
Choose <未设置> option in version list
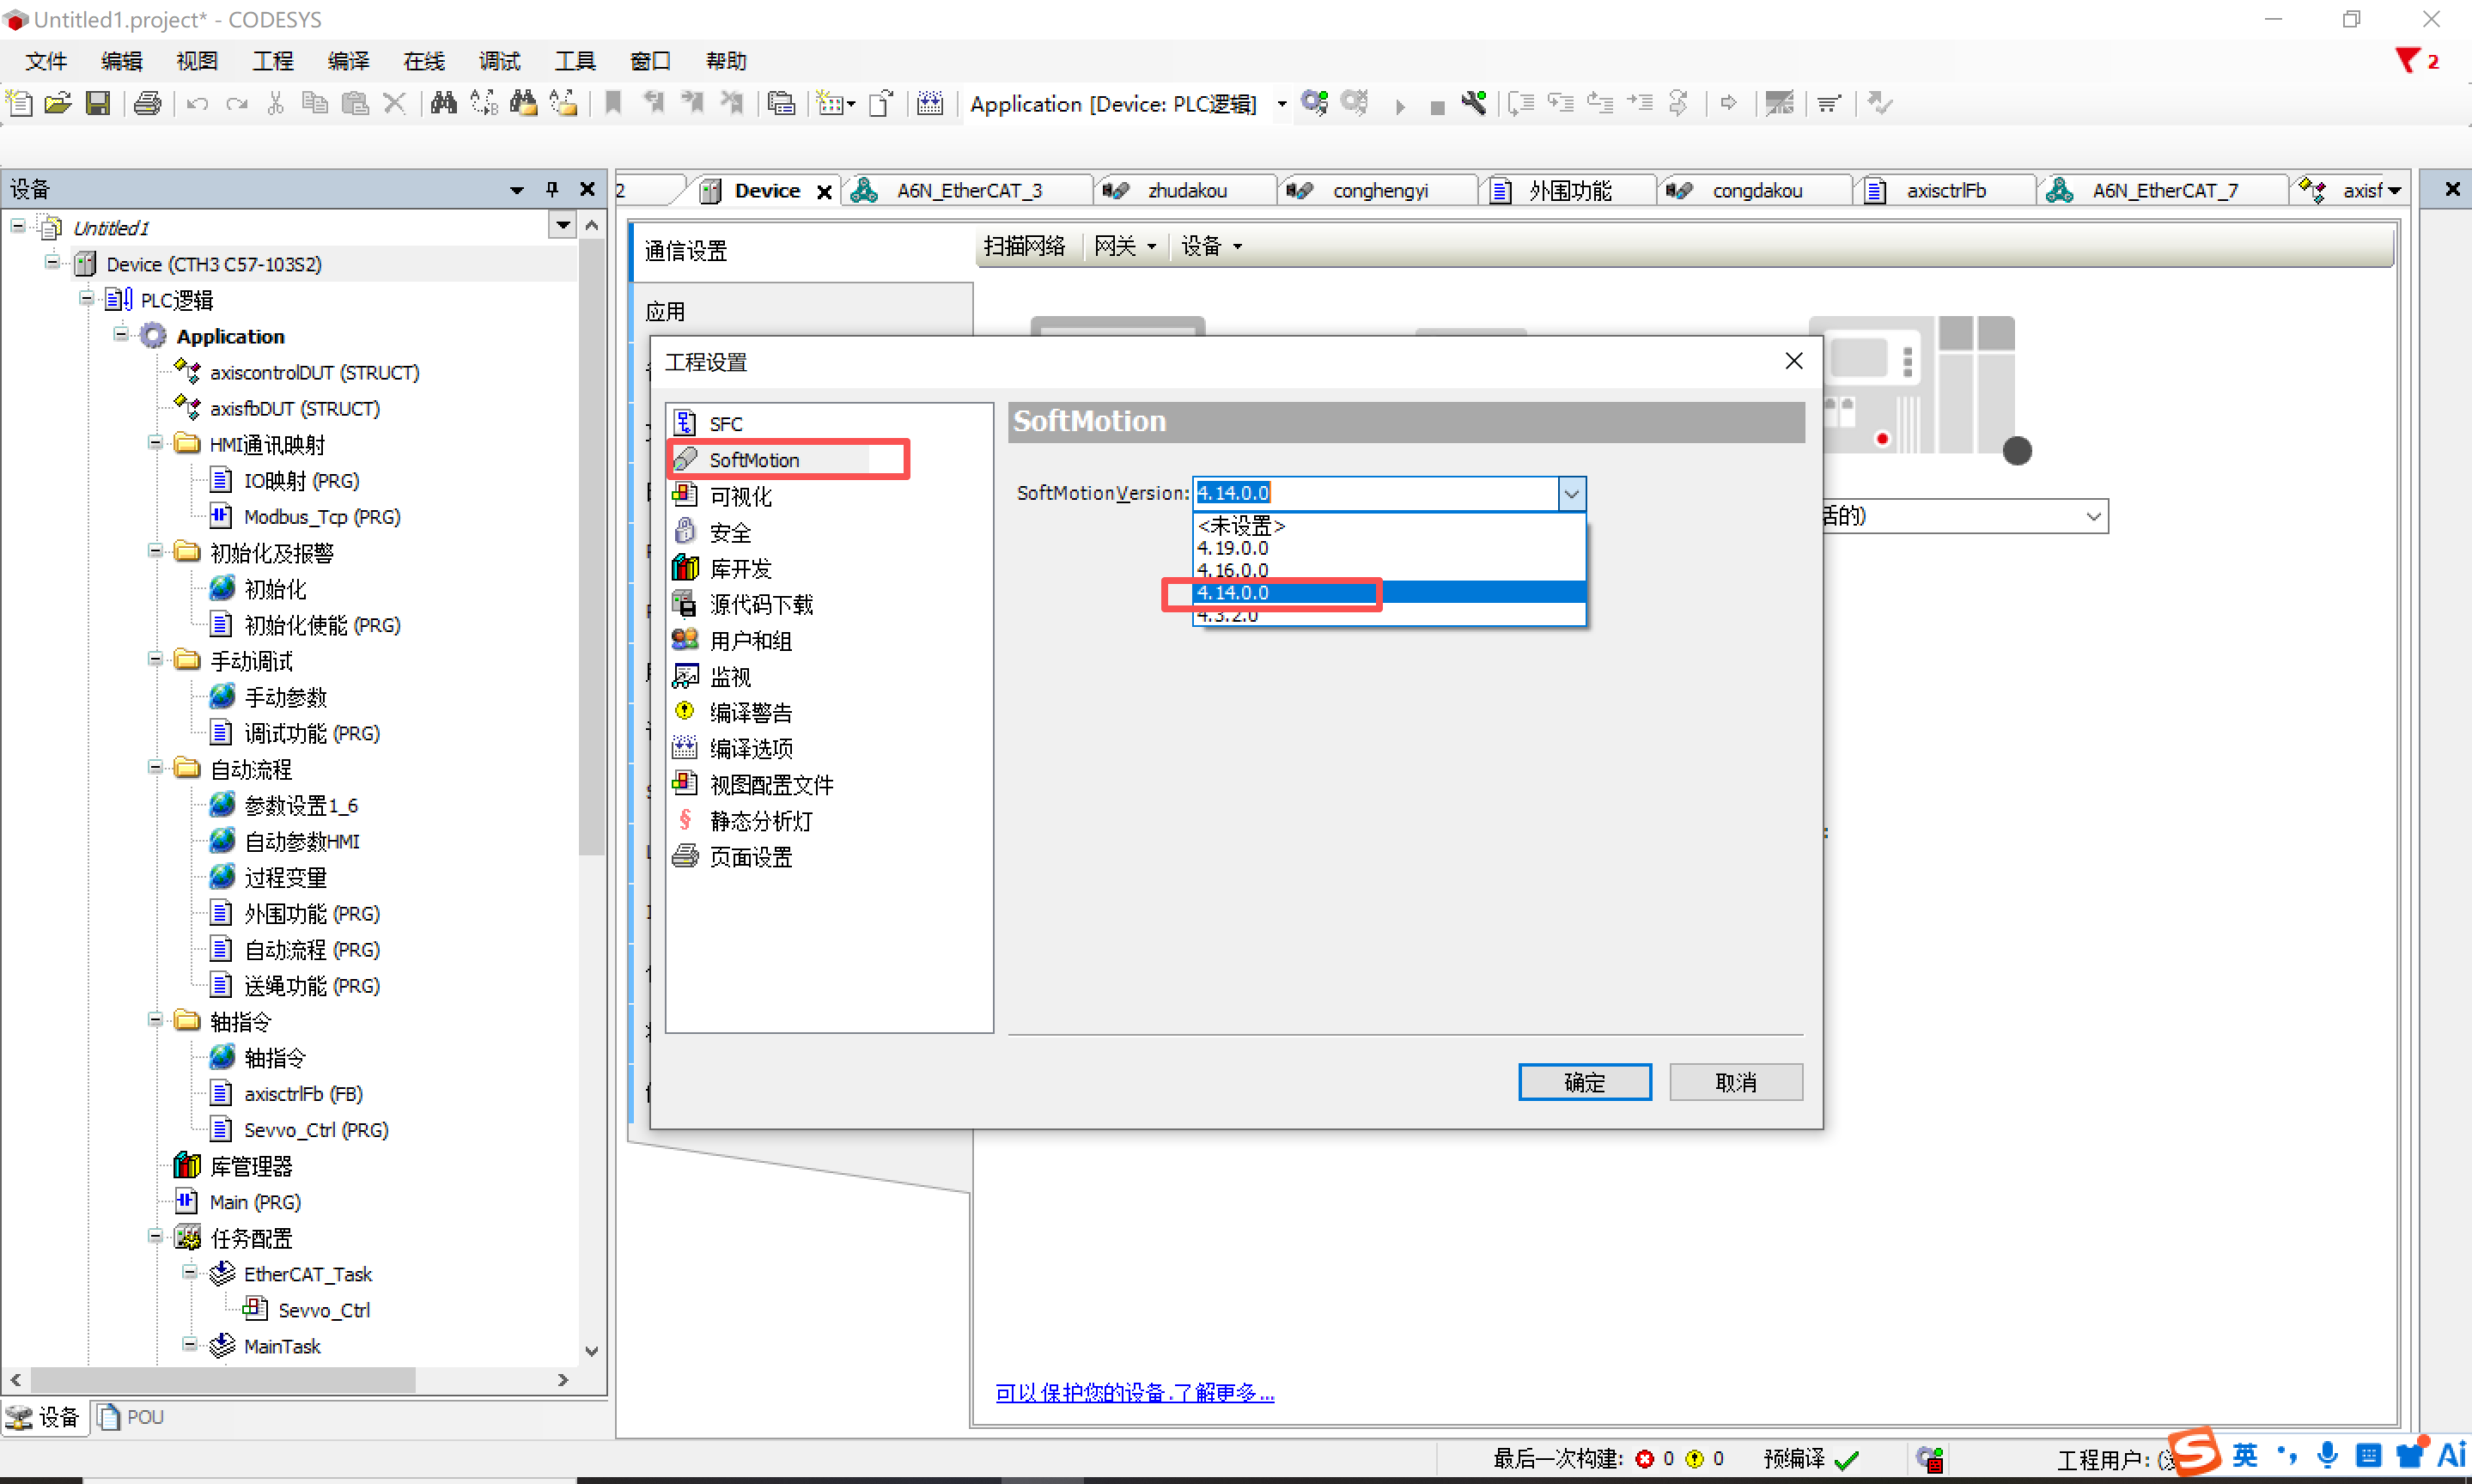coord(1389,525)
